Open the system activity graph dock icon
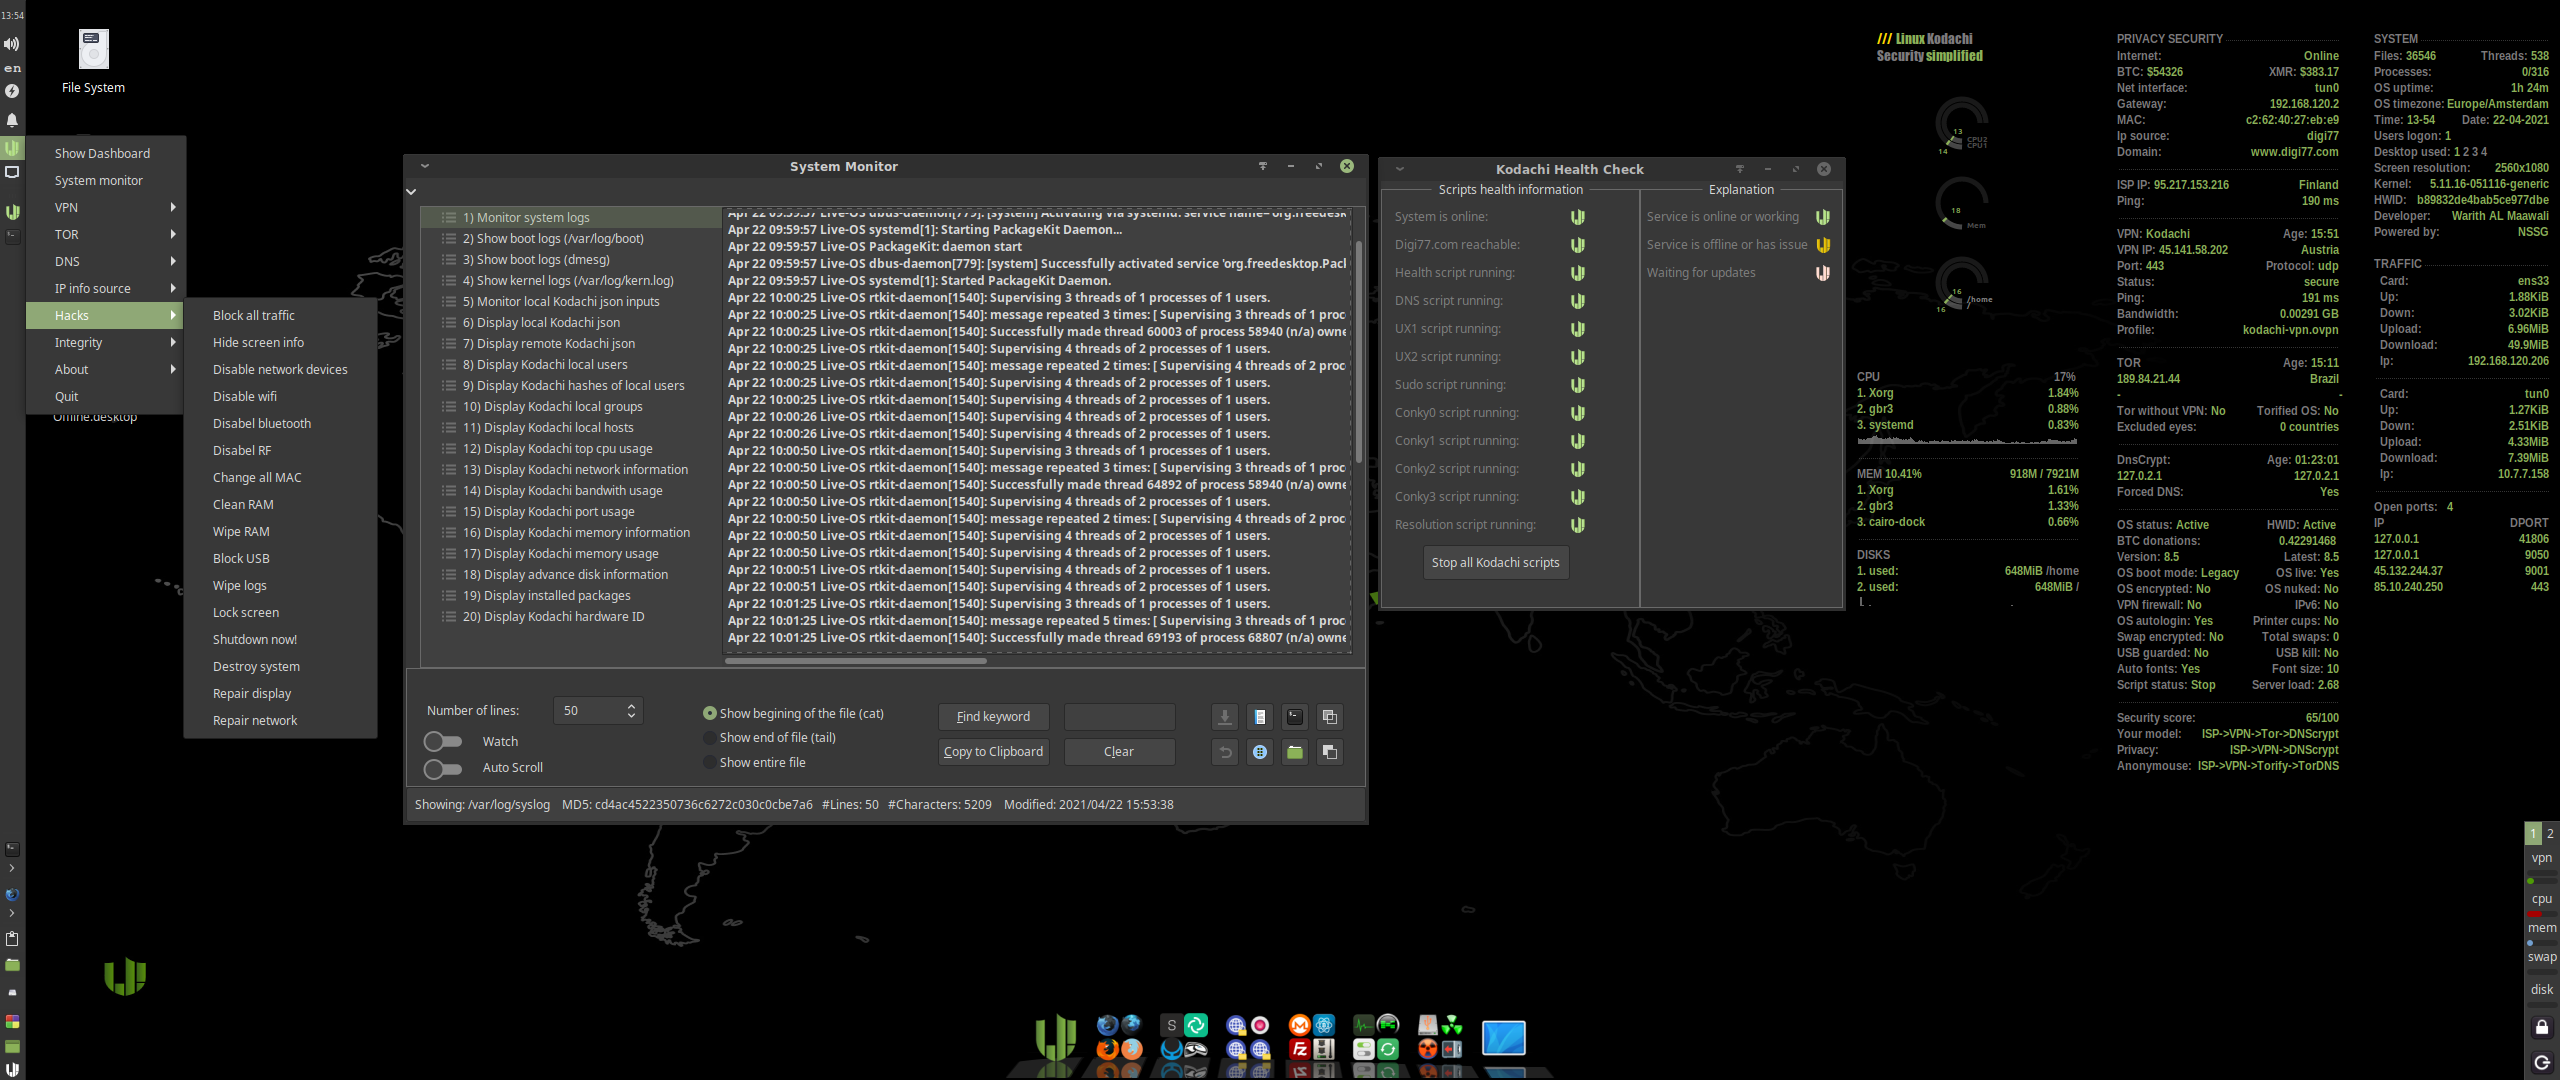2560x1080 pixels. point(1364,1025)
